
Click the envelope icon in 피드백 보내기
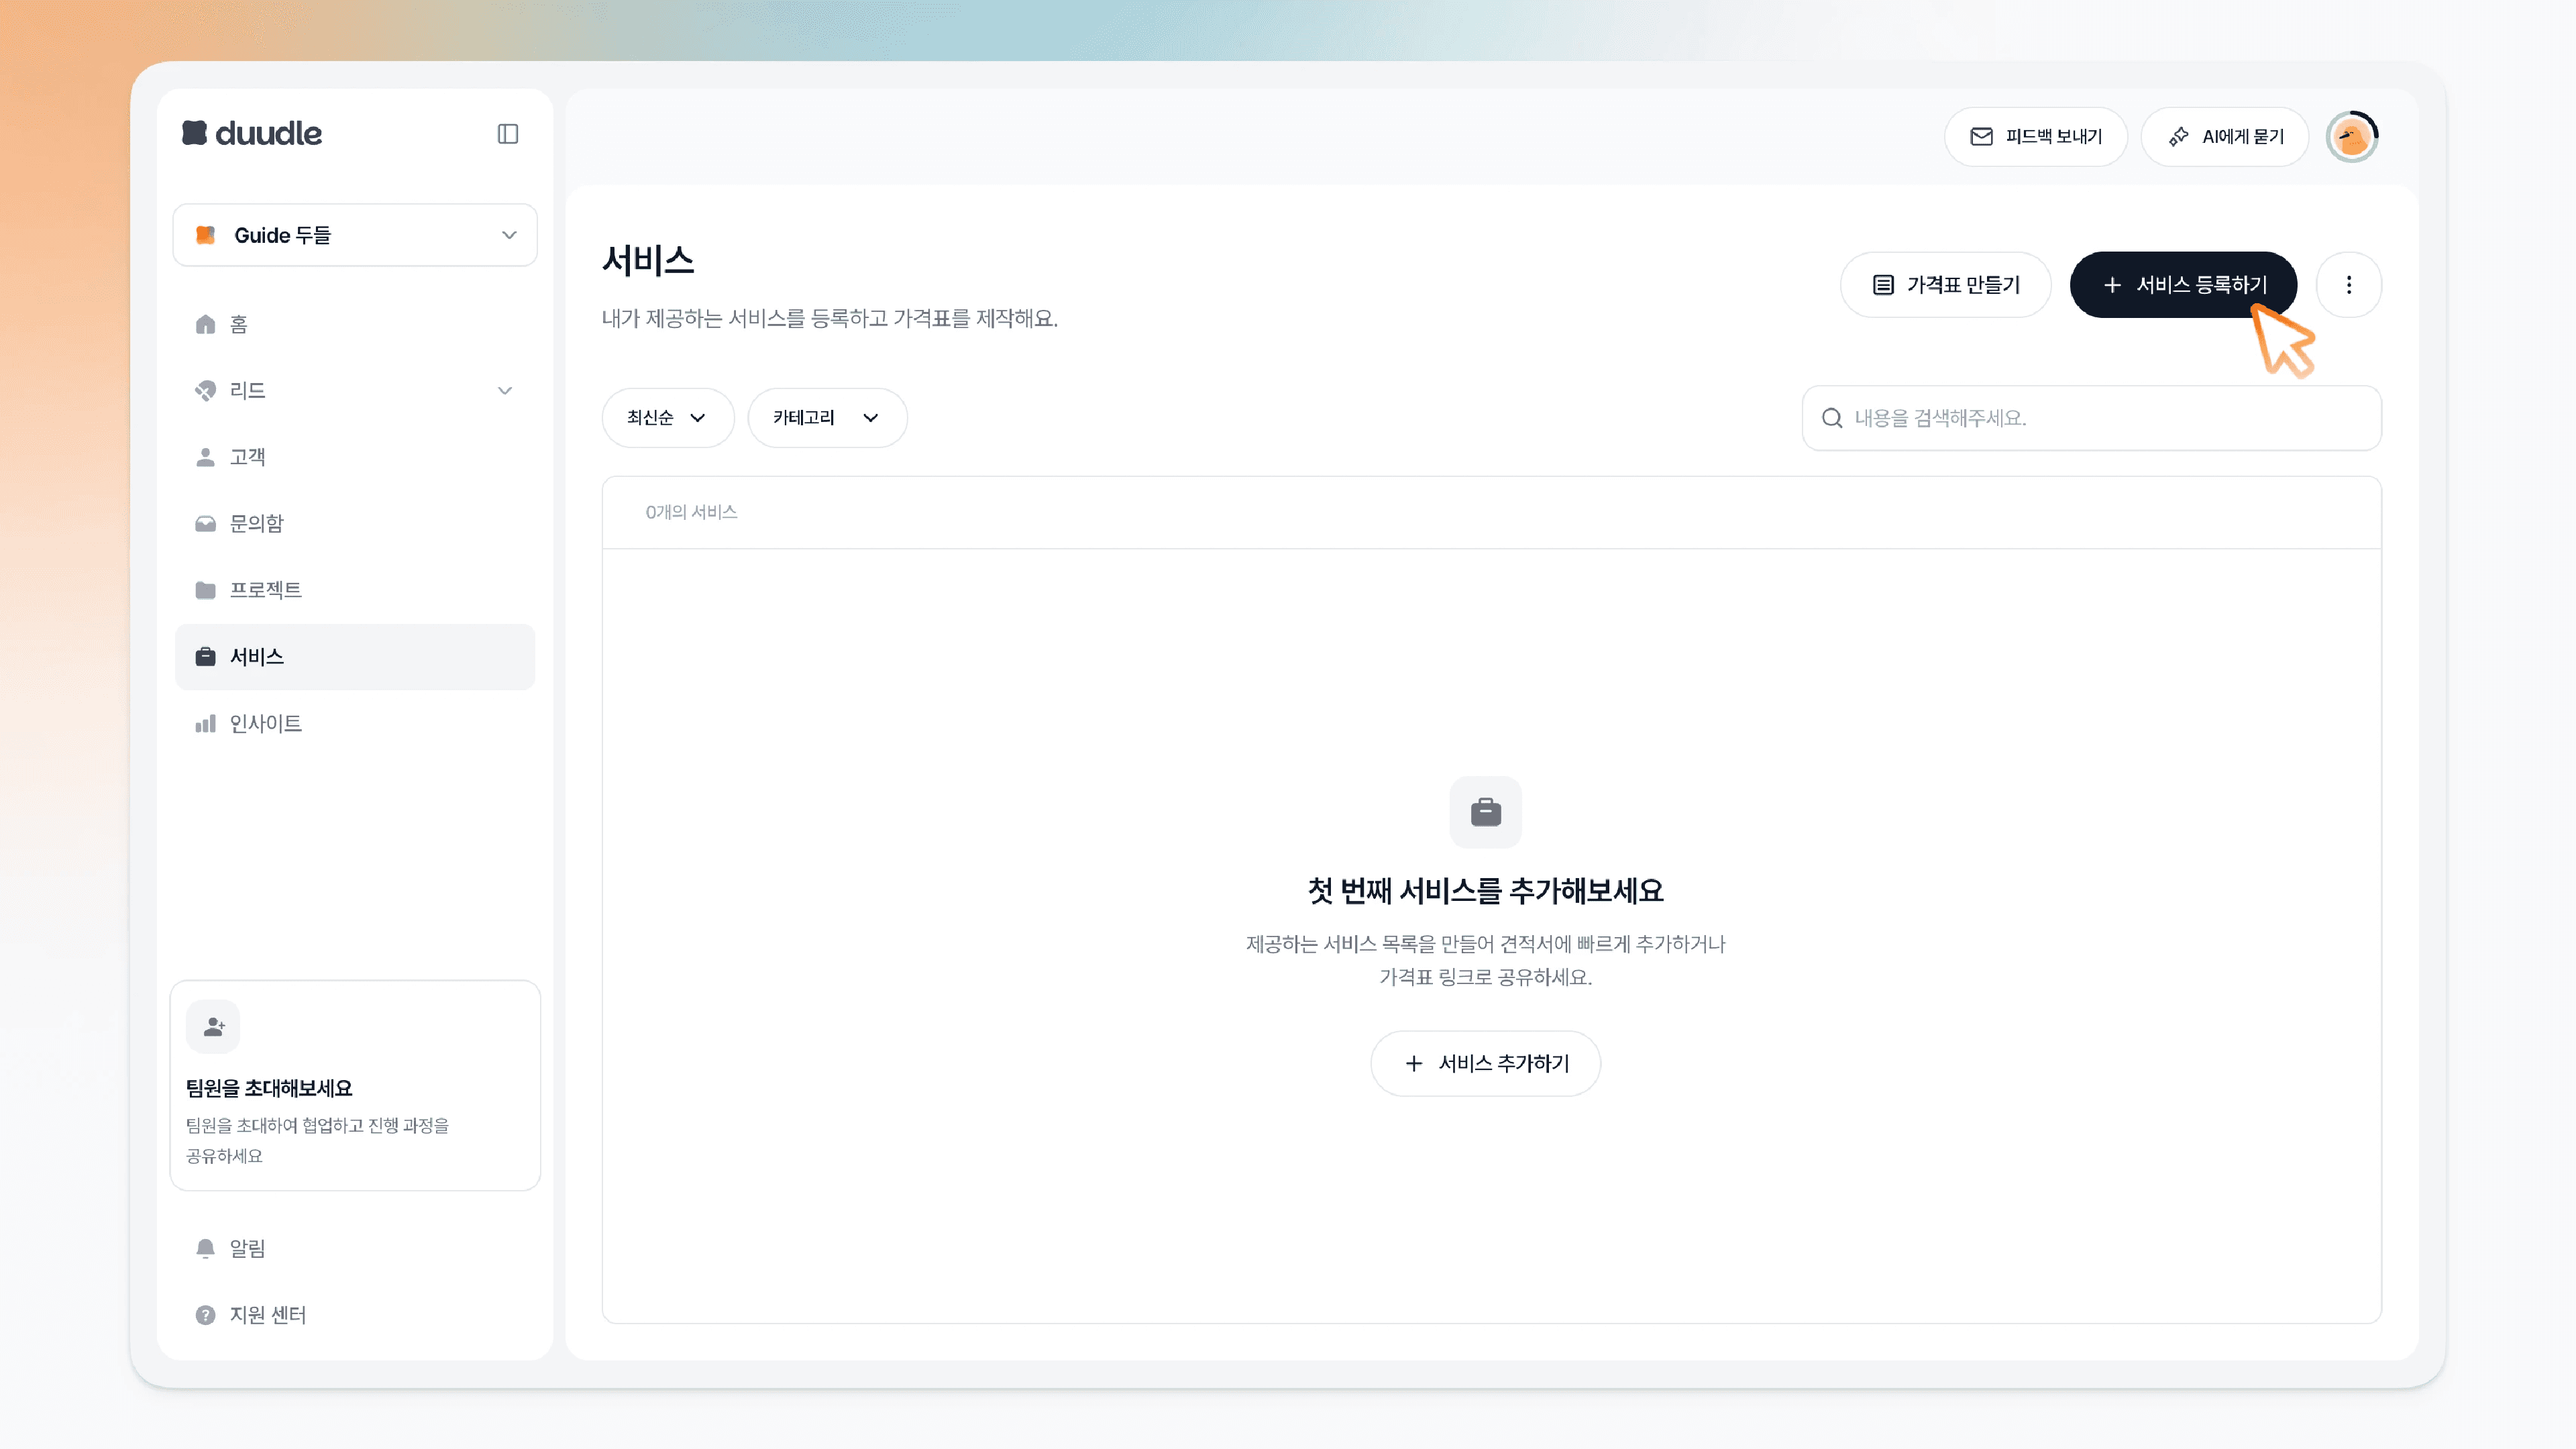(x=1981, y=137)
